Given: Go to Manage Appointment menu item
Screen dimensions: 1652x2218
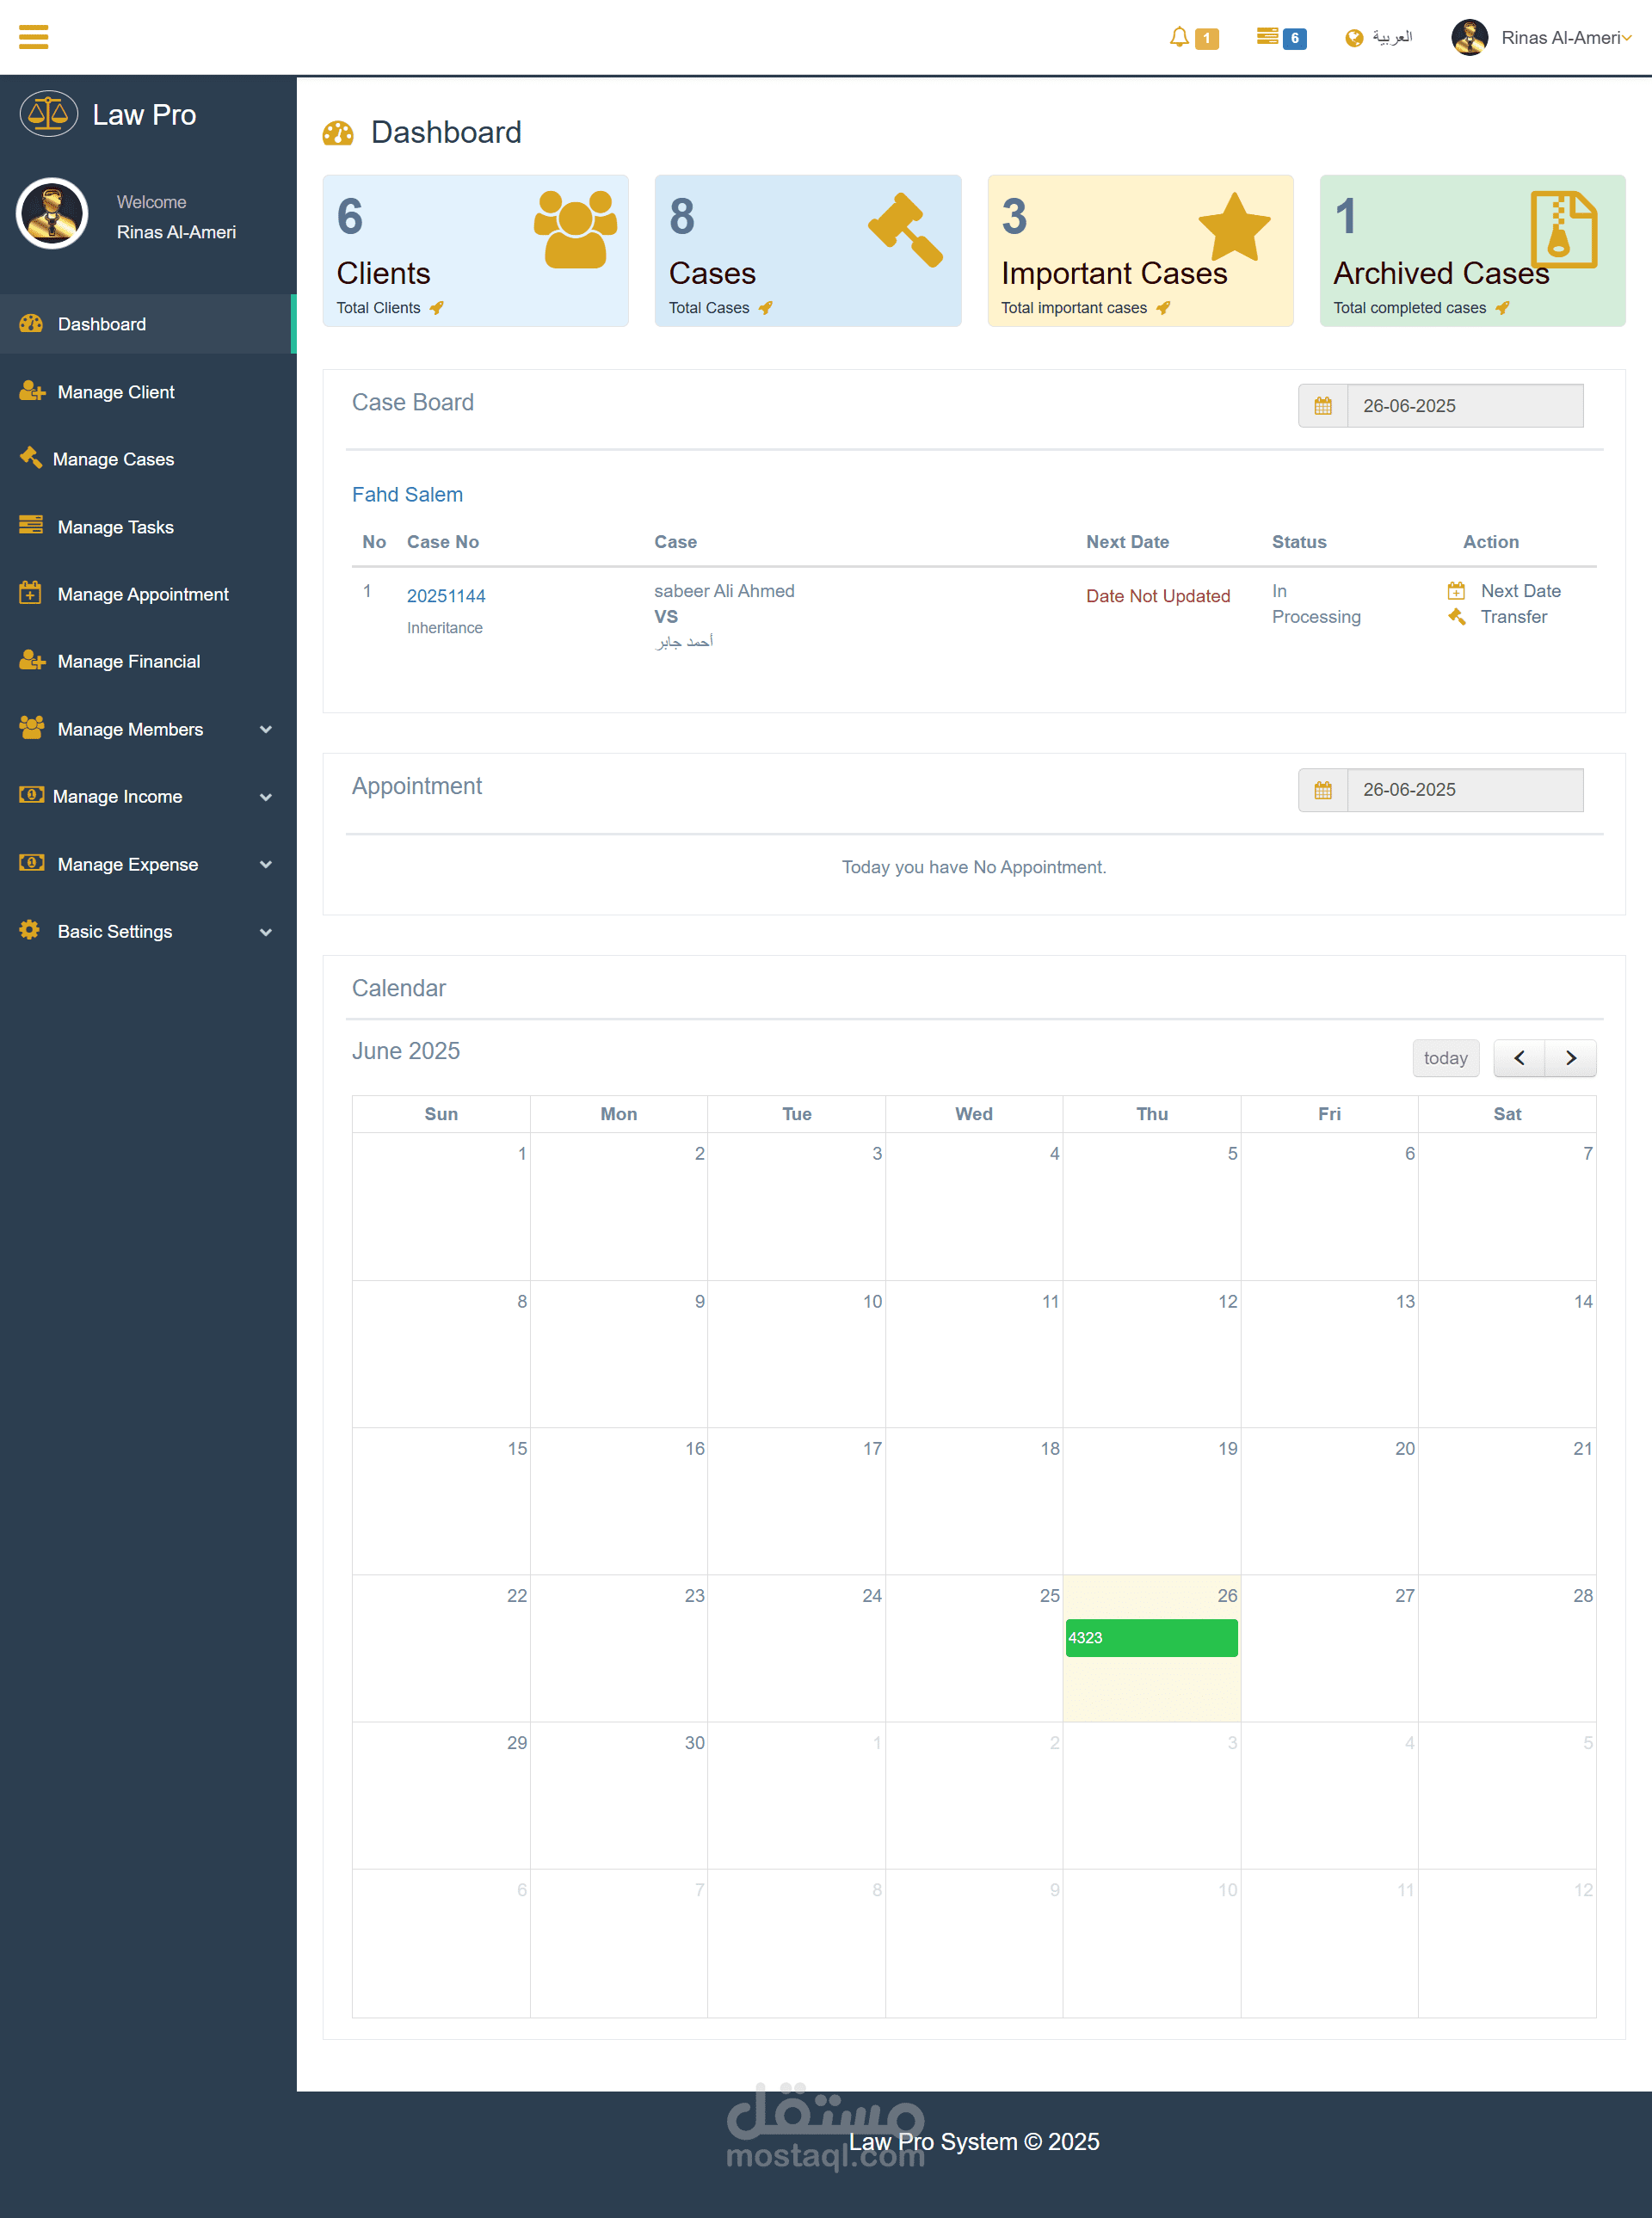Looking at the screenshot, I should 143,594.
